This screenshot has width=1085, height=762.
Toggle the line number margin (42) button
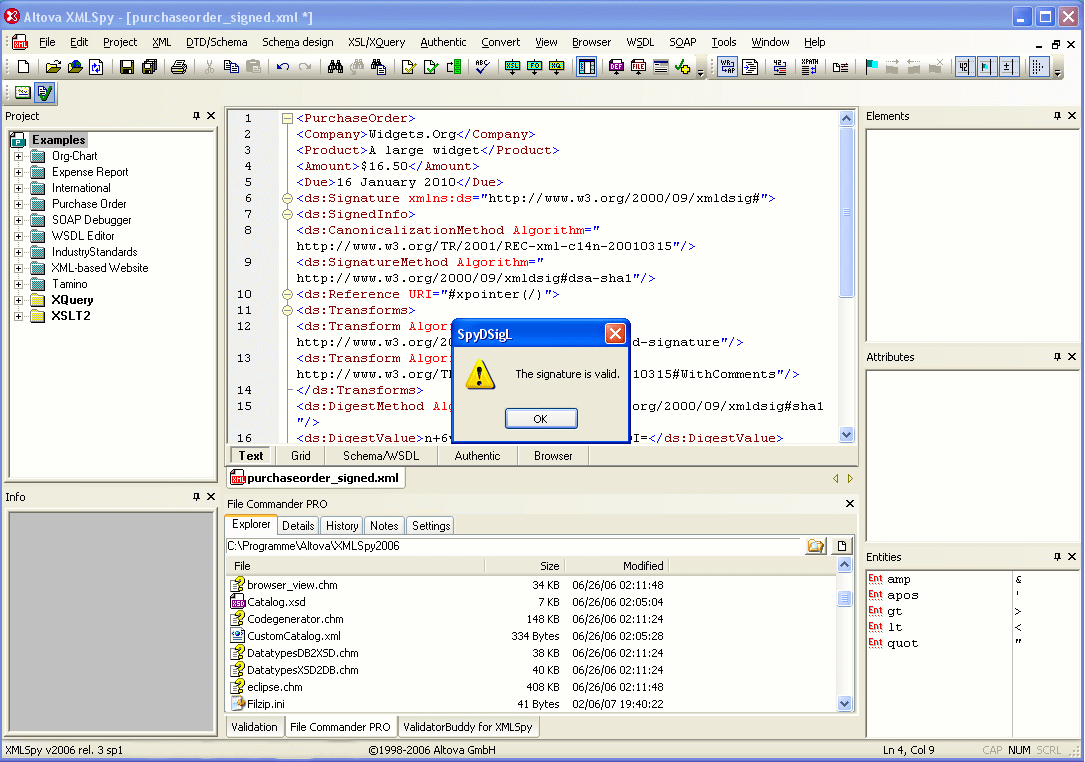pyautogui.click(x=964, y=67)
